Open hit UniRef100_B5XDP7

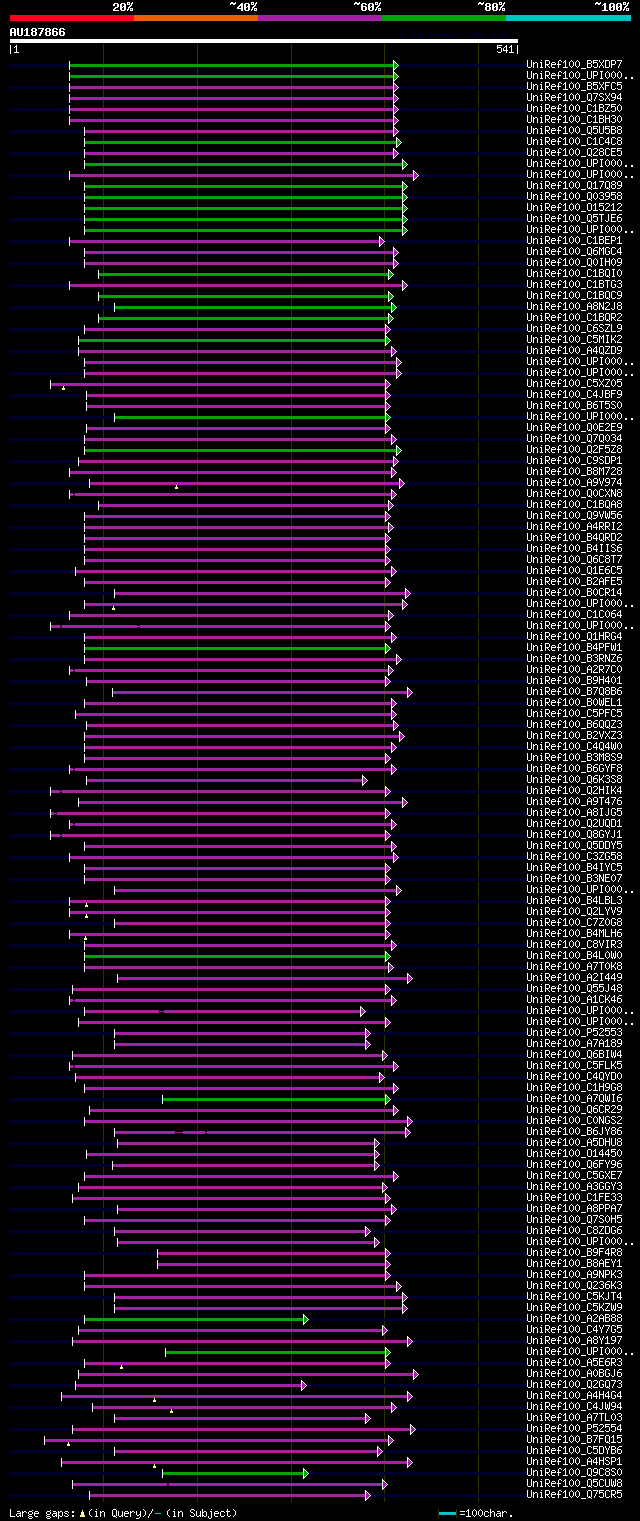coord(574,65)
